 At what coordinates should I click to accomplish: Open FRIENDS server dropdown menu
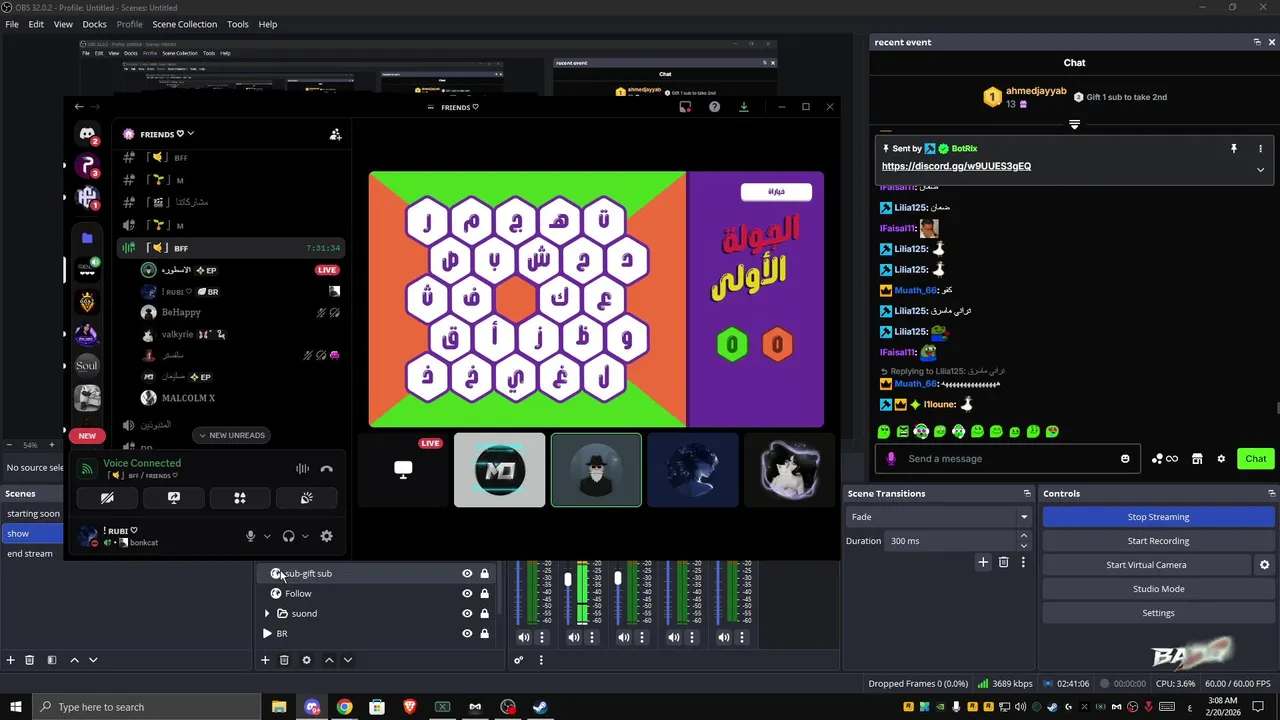159,134
